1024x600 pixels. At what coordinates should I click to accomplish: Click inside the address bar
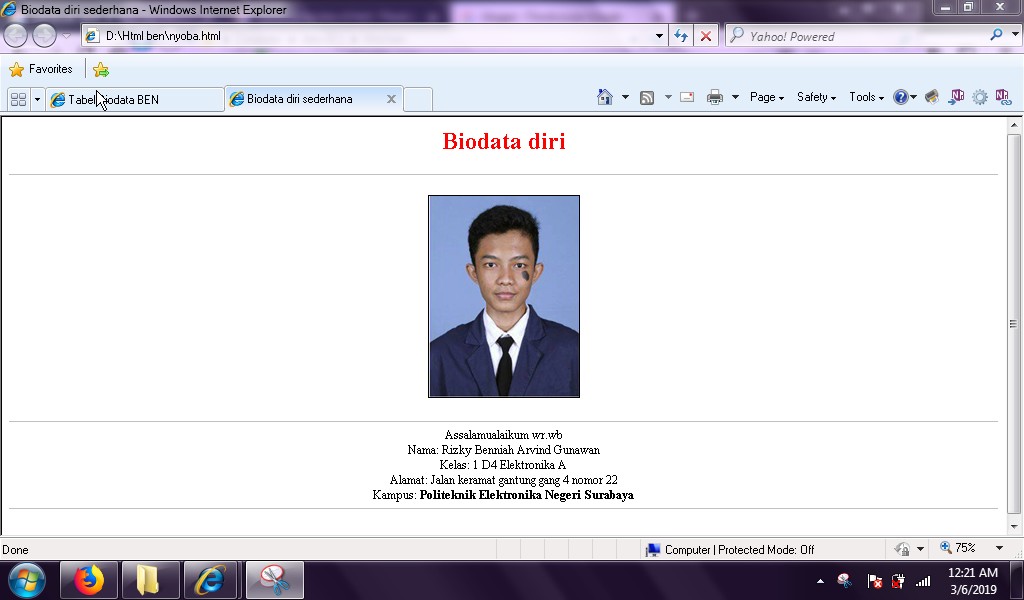pyautogui.click(x=370, y=34)
